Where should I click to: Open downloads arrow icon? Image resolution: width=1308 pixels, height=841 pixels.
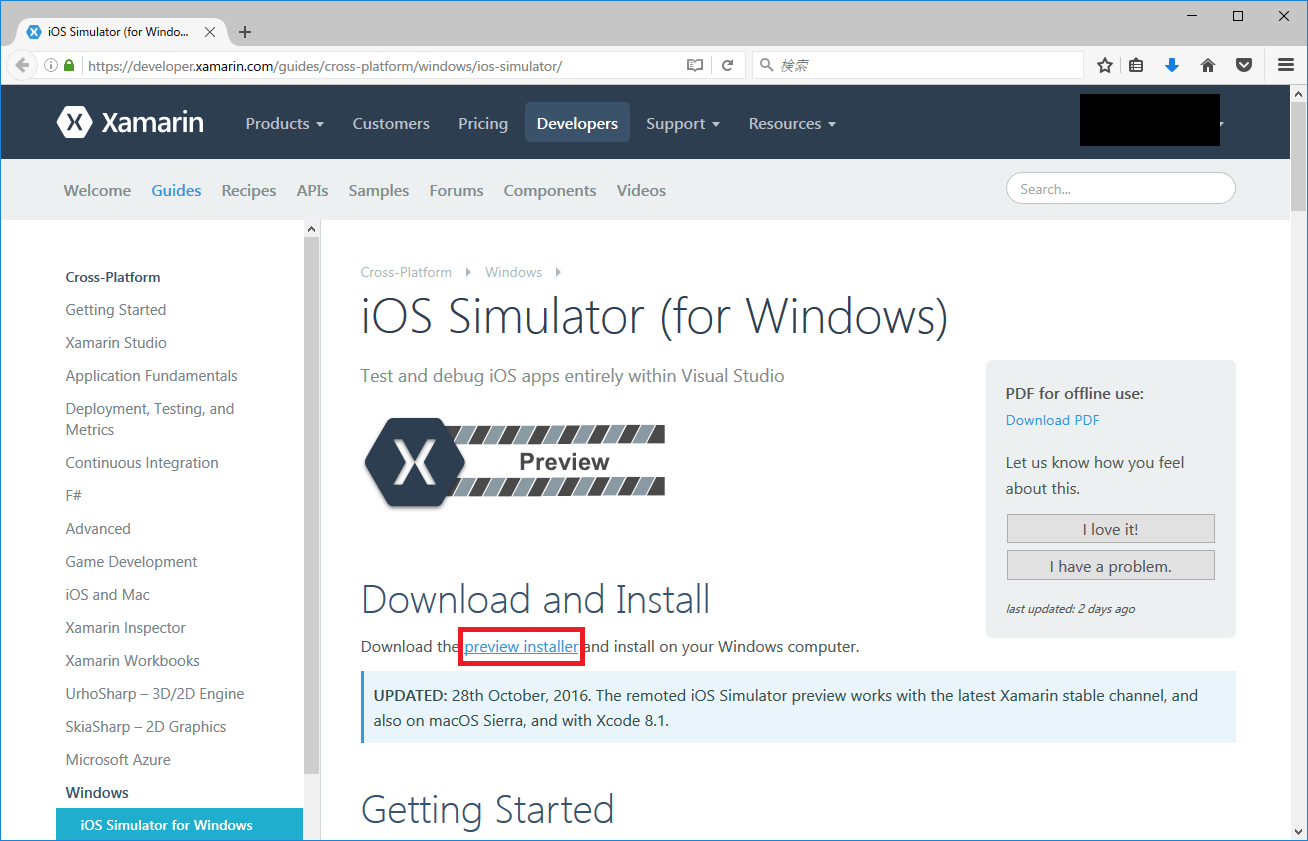point(1172,65)
